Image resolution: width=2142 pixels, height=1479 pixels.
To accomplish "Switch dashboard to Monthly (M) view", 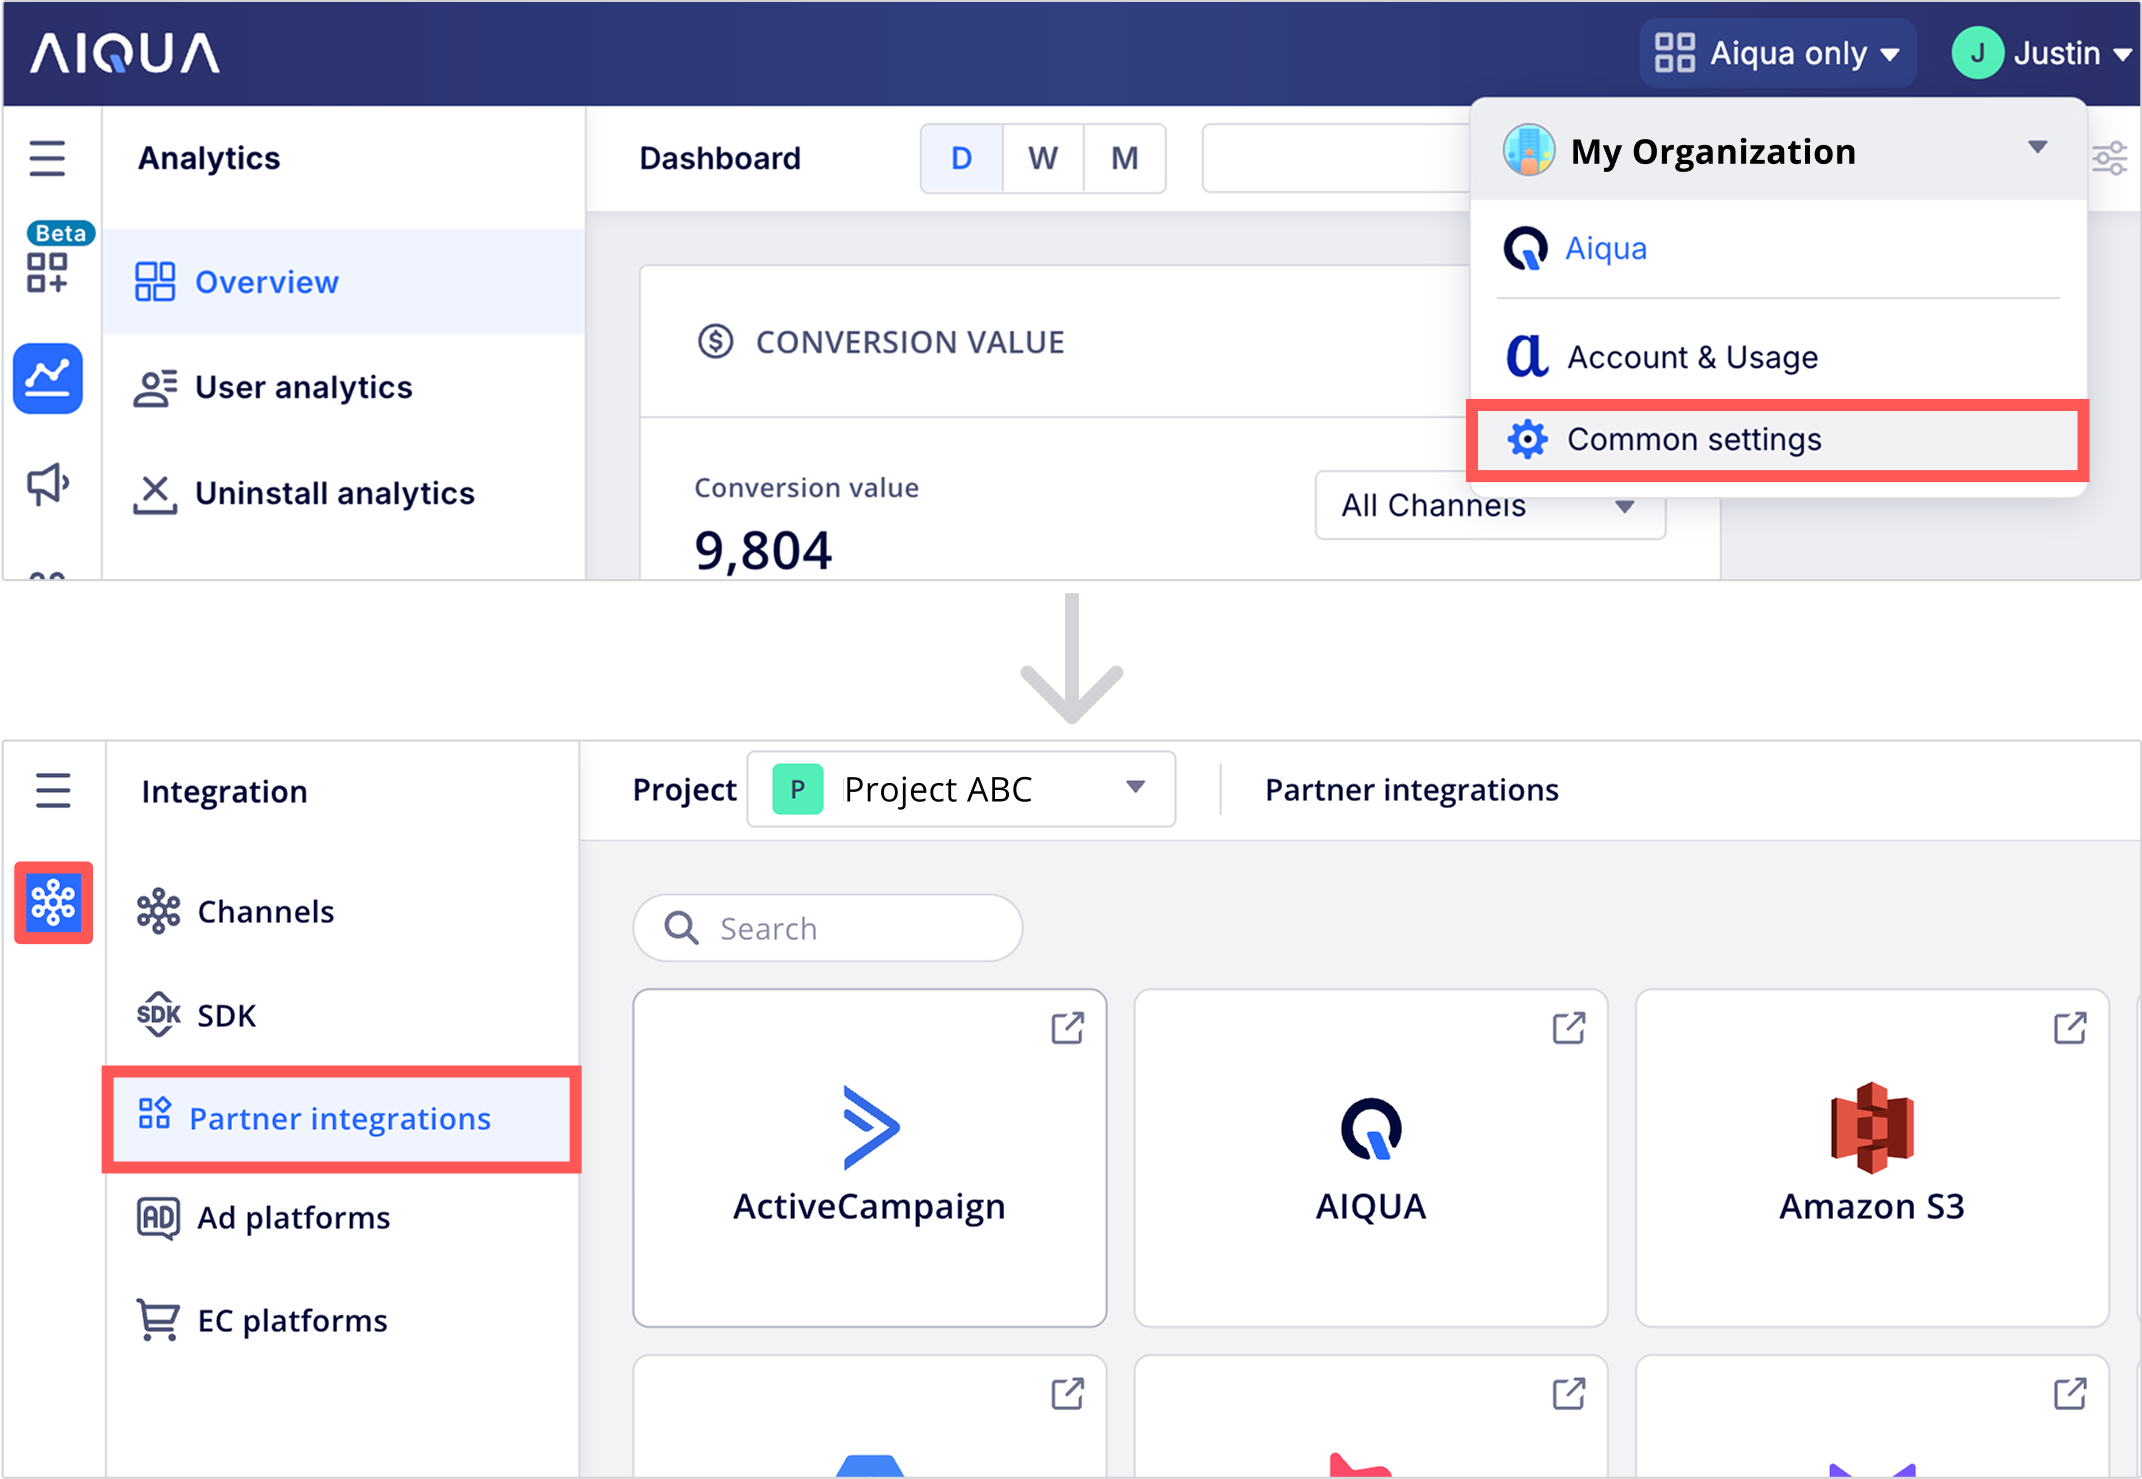I will (x=1125, y=158).
